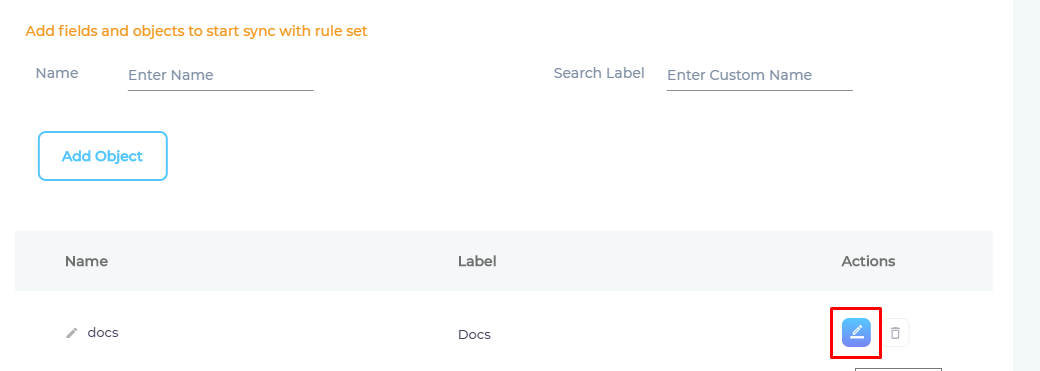The width and height of the screenshot is (1040, 371).
Task: Click the Add Object button
Action: pos(103,156)
